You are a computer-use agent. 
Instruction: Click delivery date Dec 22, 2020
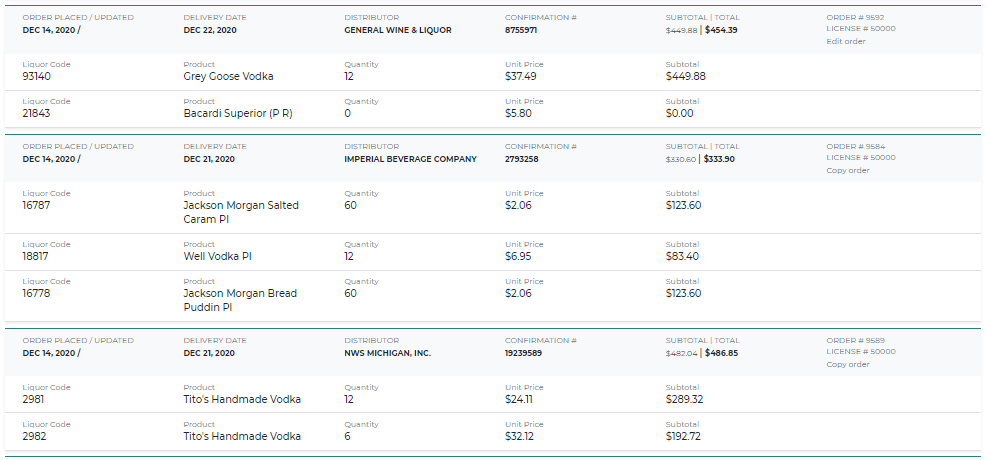pyautogui.click(x=210, y=30)
